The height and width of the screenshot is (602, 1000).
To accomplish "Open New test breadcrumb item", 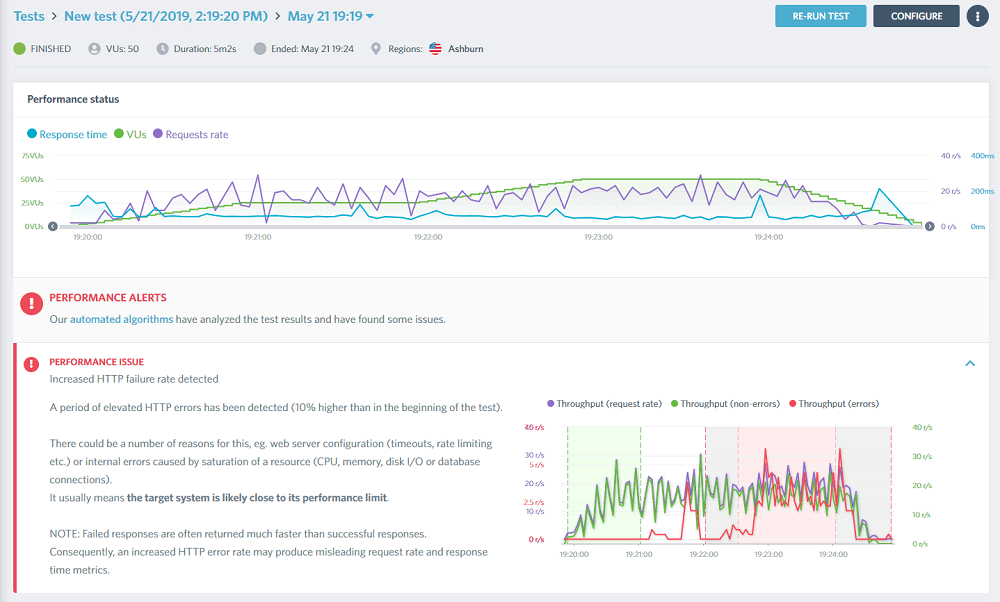I will click(x=166, y=16).
